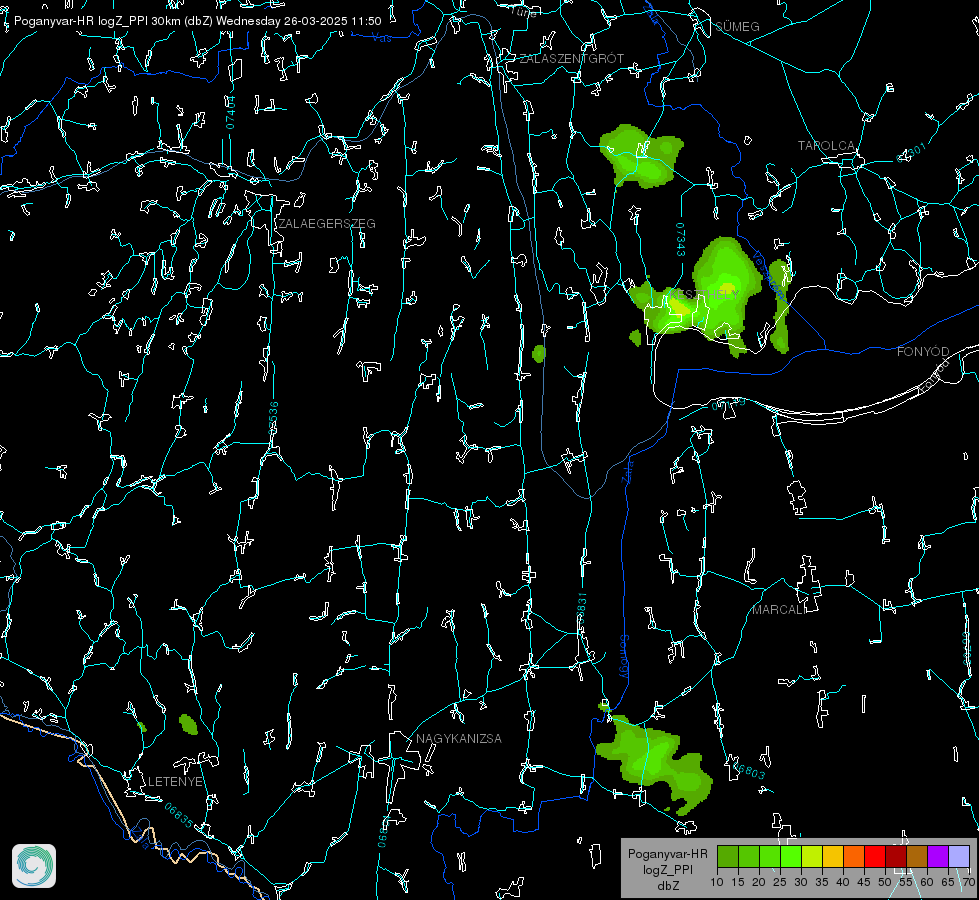979x900 pixels.
Task: Click the 06835 road number label
Action: pos(179,815)
